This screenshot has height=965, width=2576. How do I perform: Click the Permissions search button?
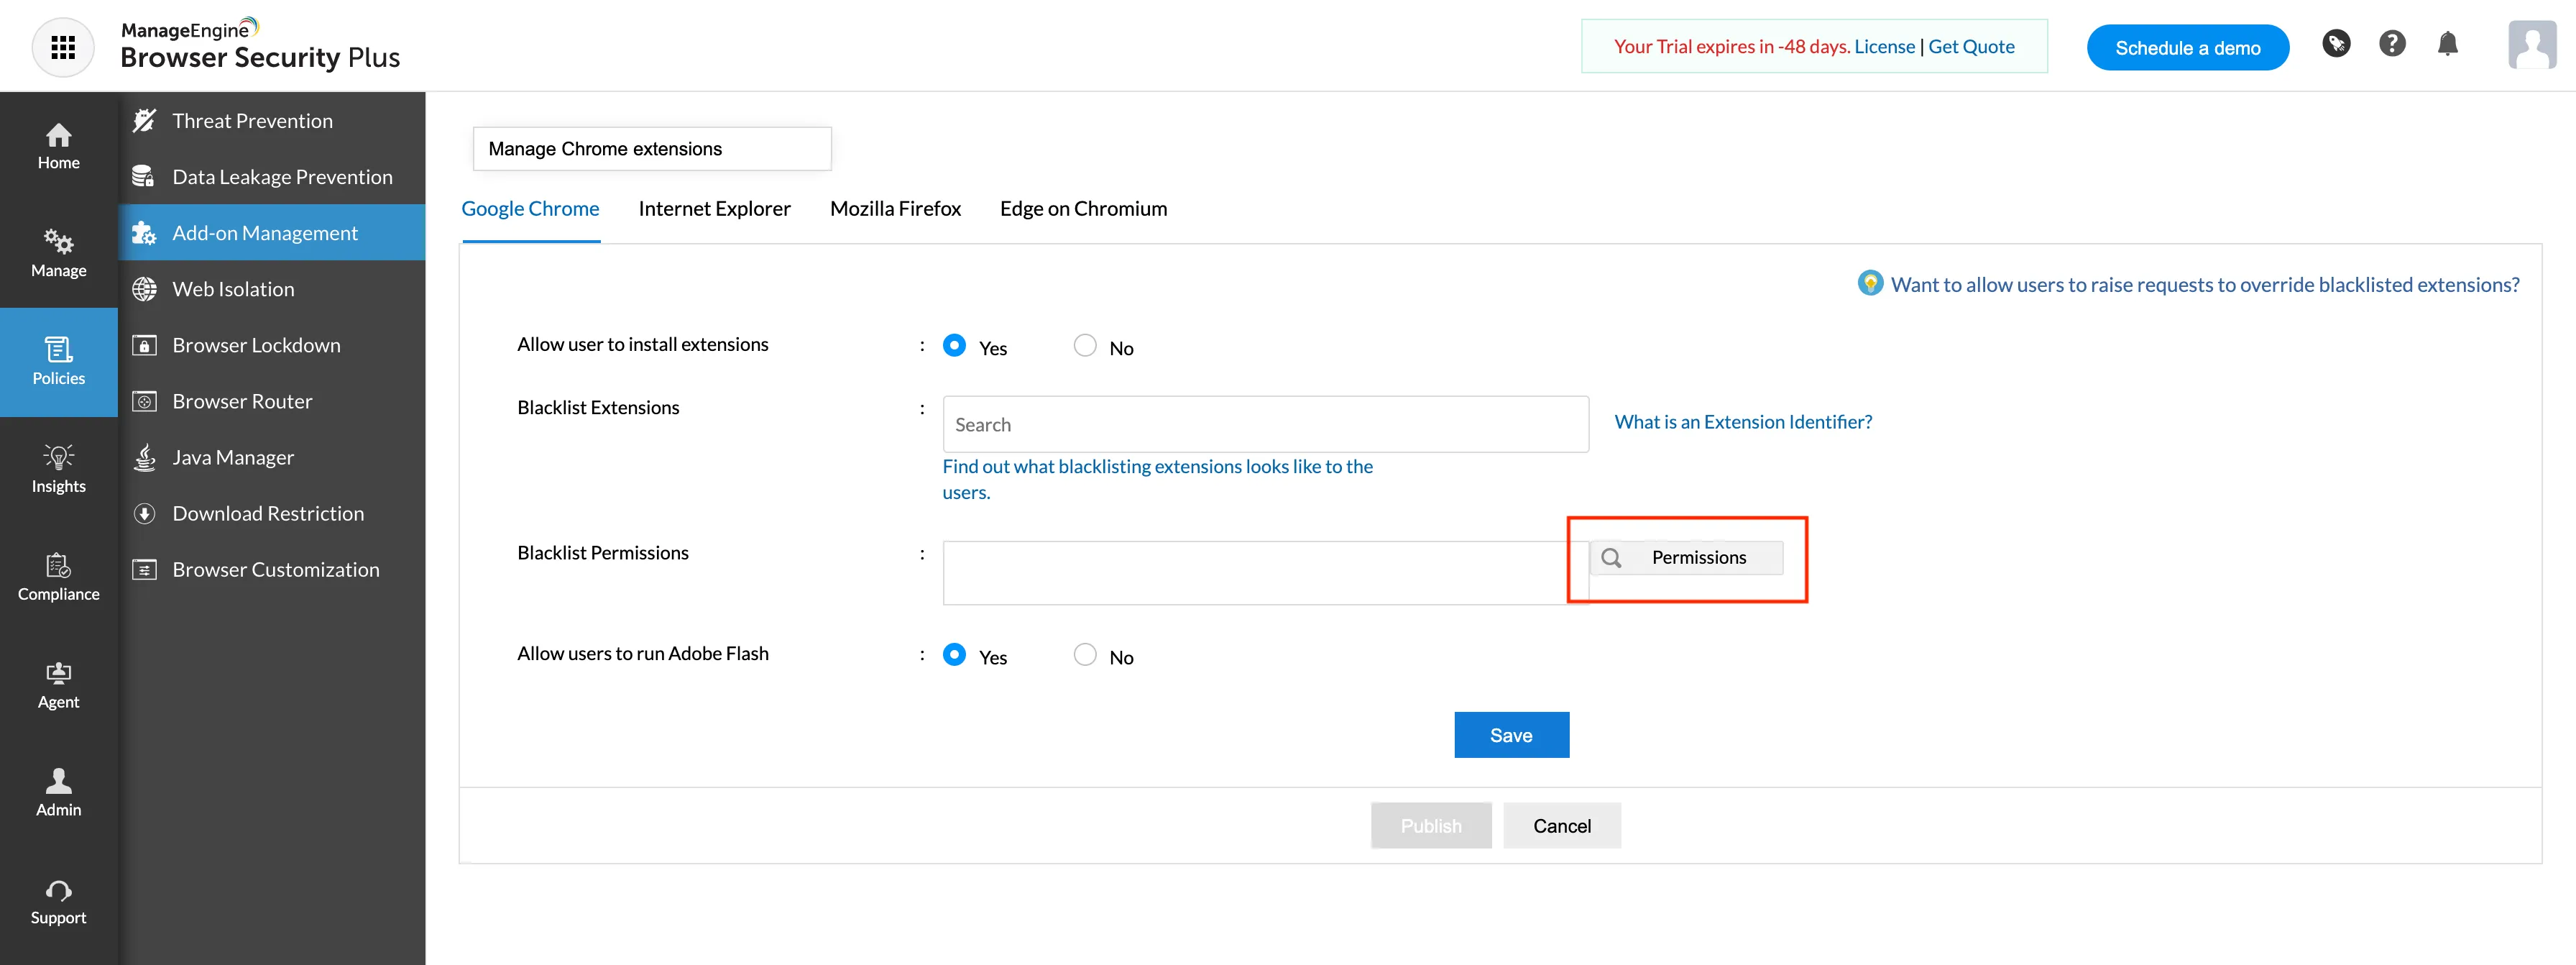tap(1686, 558)
